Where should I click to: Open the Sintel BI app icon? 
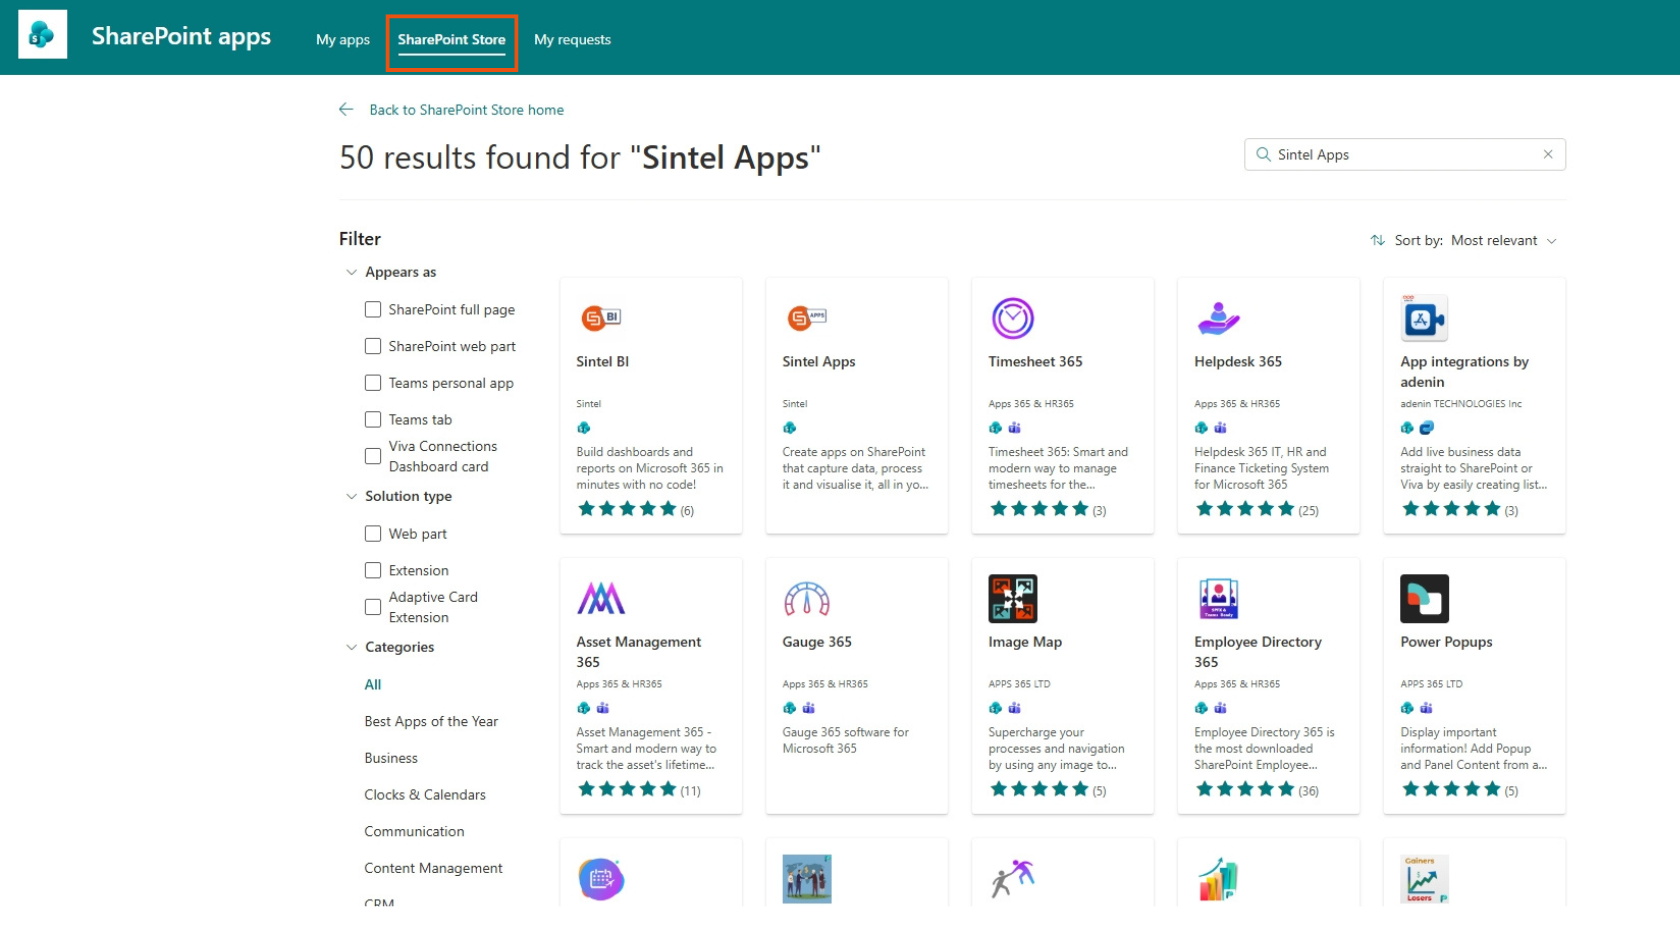coord(601,318)
